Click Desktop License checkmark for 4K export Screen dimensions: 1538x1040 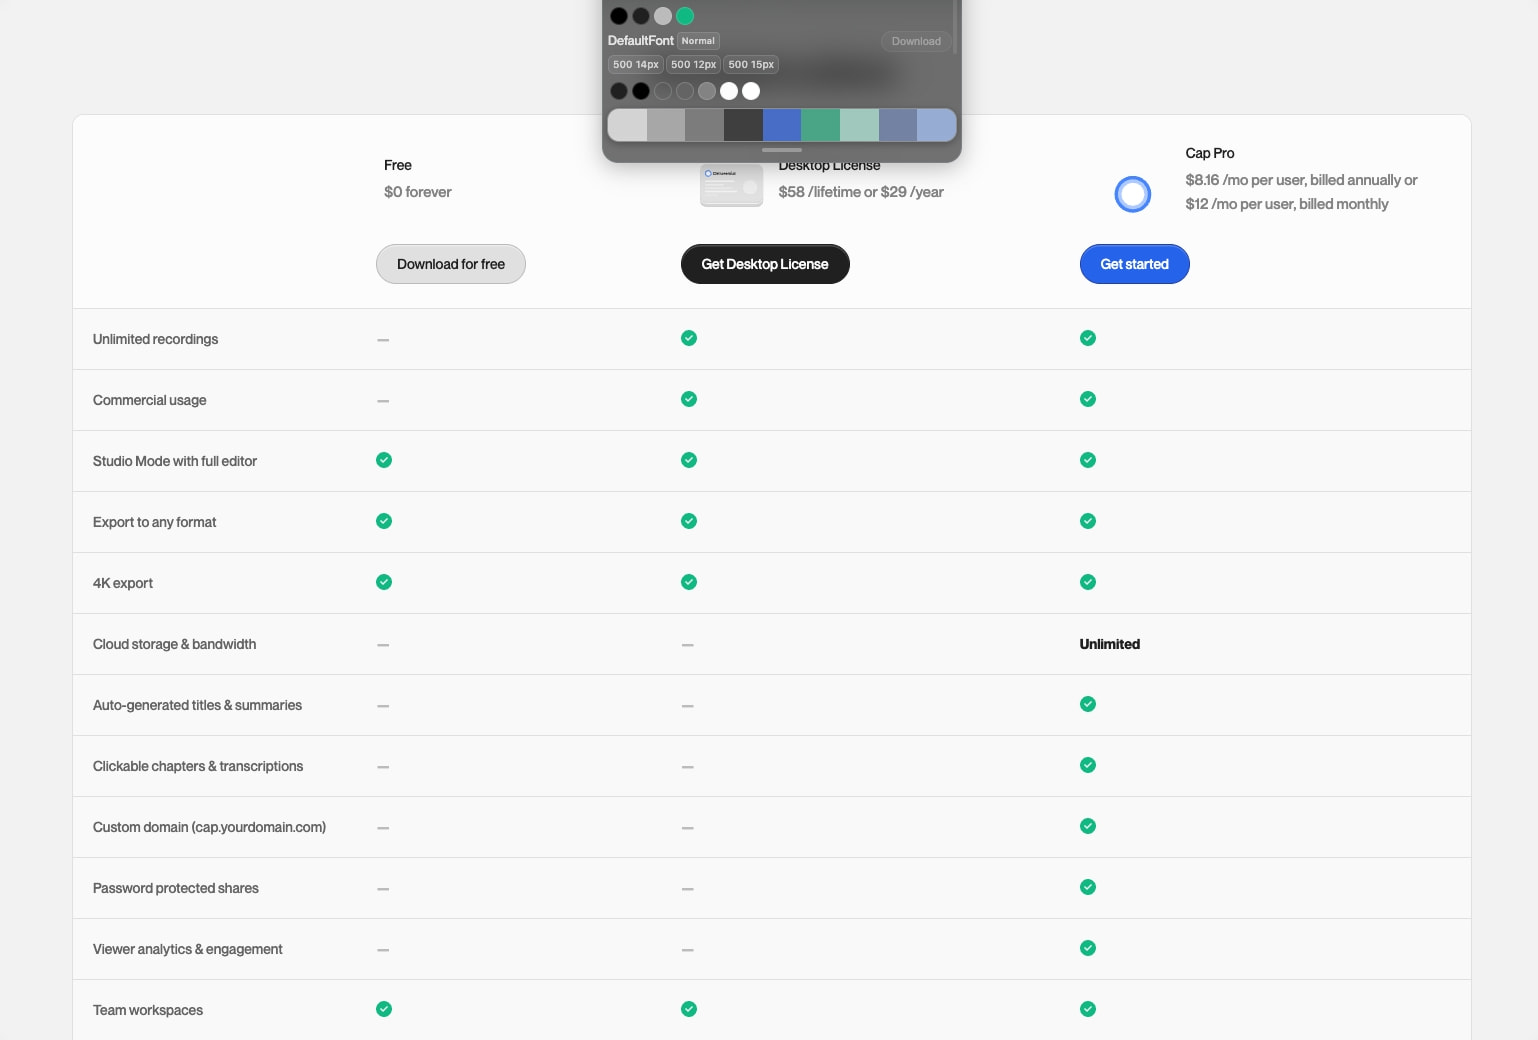point(689,582)
